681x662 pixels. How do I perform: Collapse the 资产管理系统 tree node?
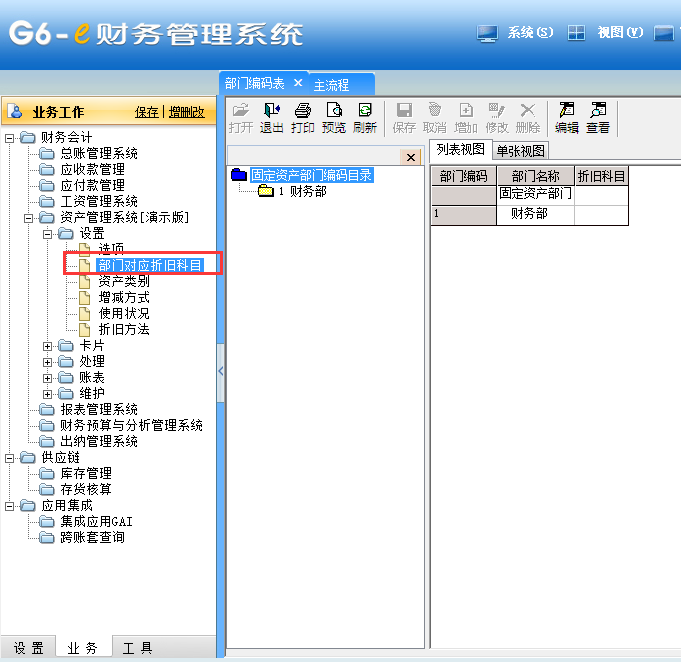[x=29, y=217]
